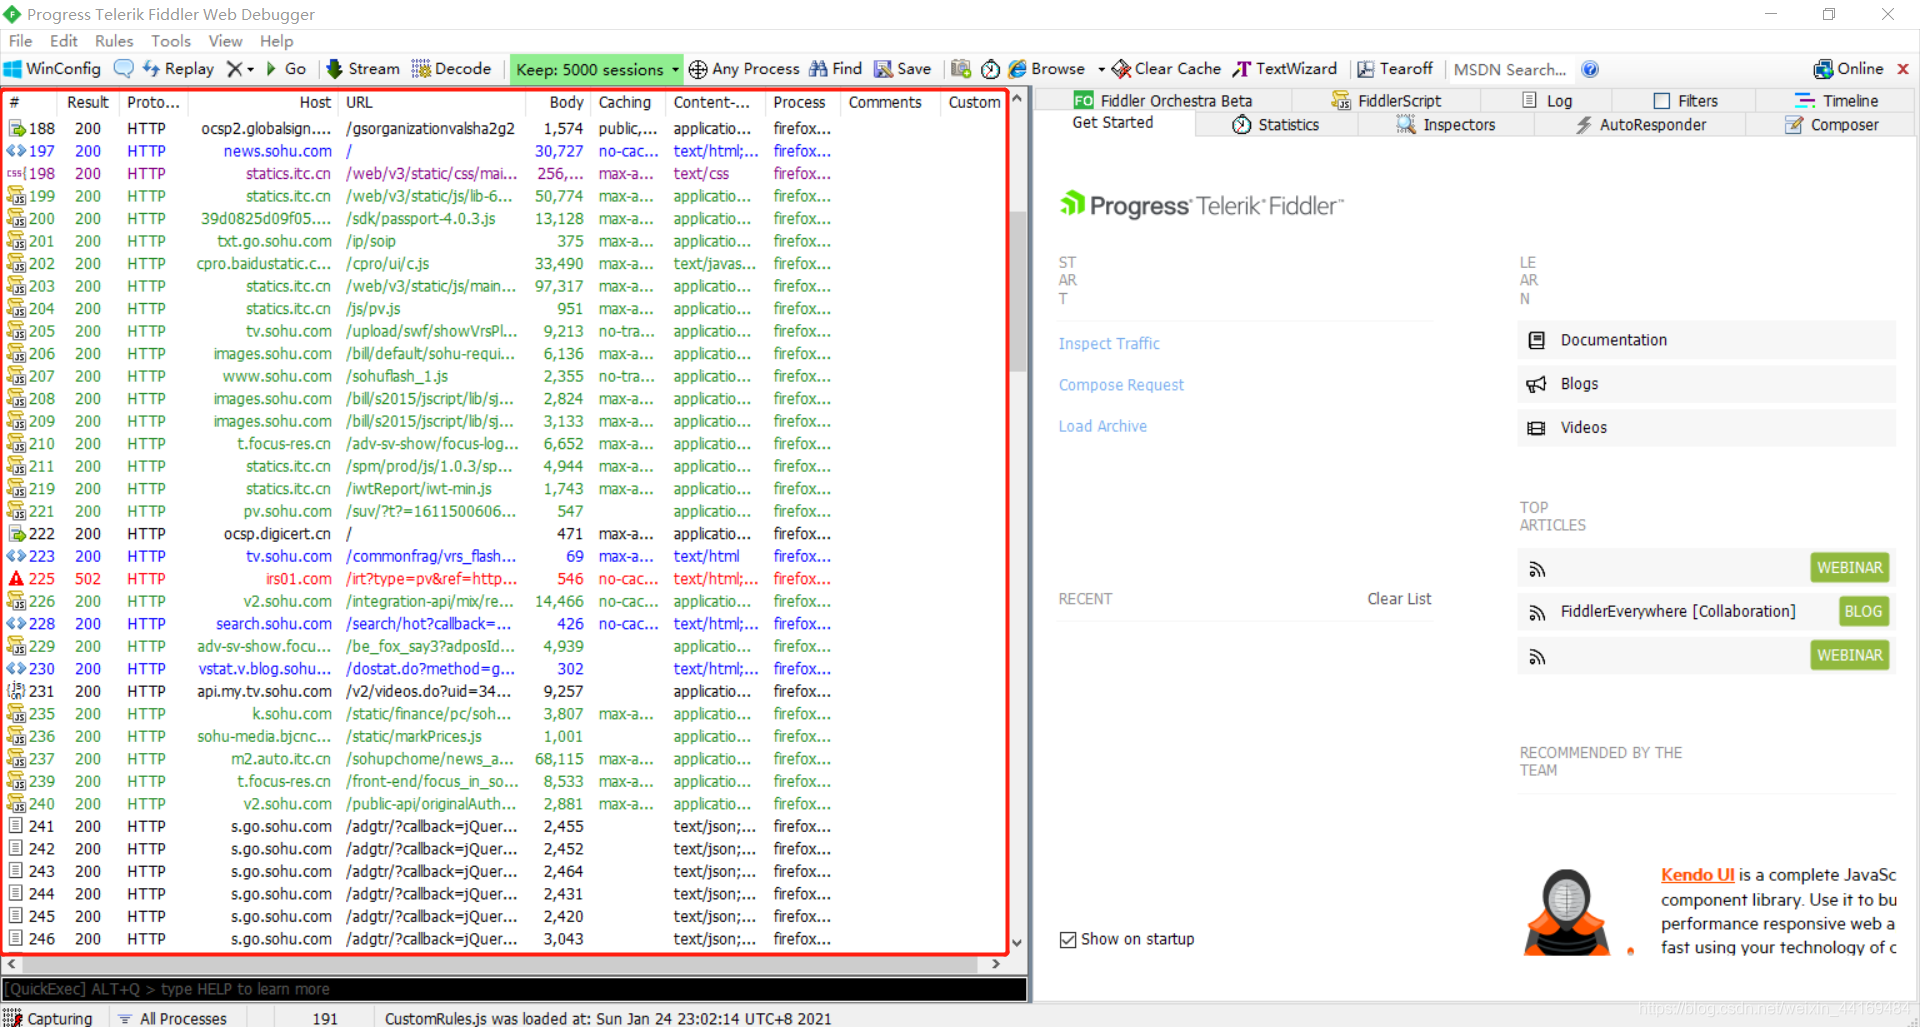The width and height of the screenshot is (1920, 1027).
Task: Switch to the Statistics tab
Action: (x=1276, y=125)
